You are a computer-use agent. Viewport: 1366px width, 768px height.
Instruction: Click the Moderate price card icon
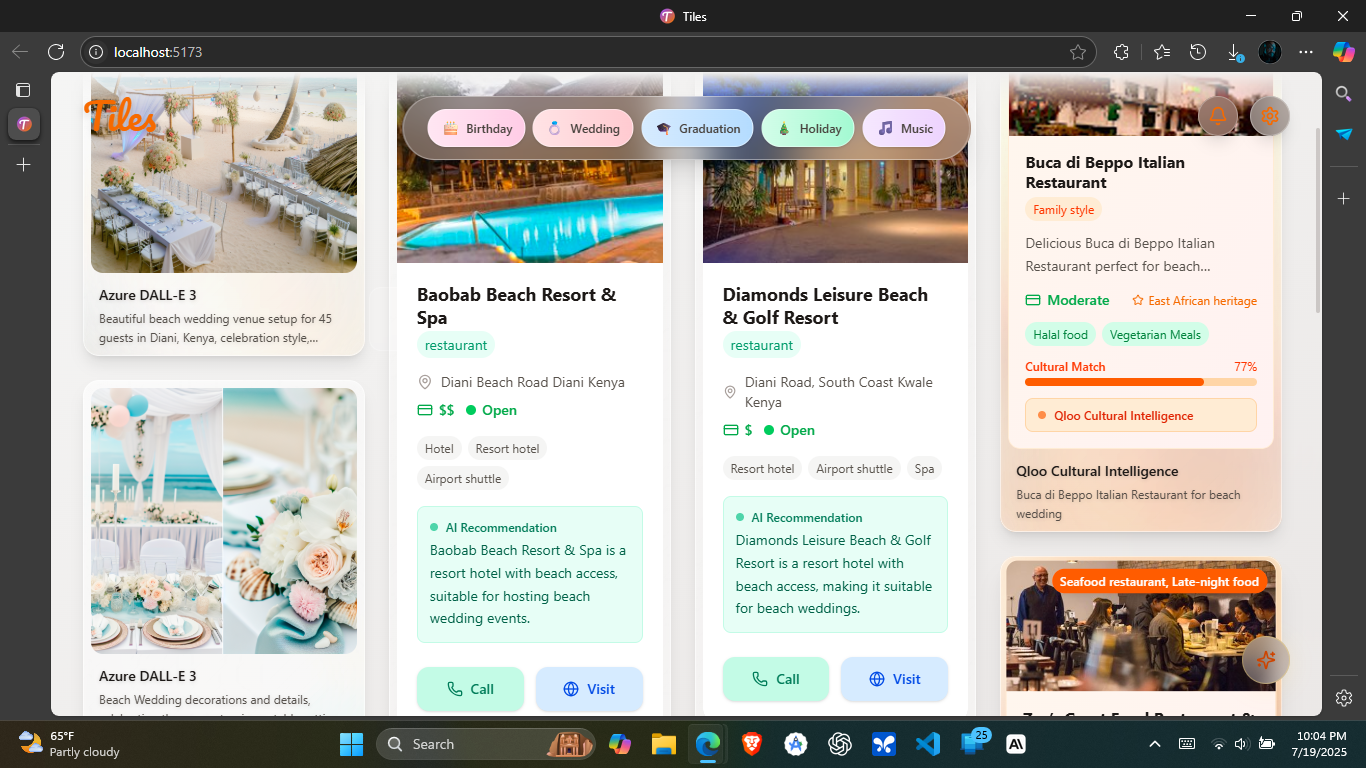coord(1033,300)
